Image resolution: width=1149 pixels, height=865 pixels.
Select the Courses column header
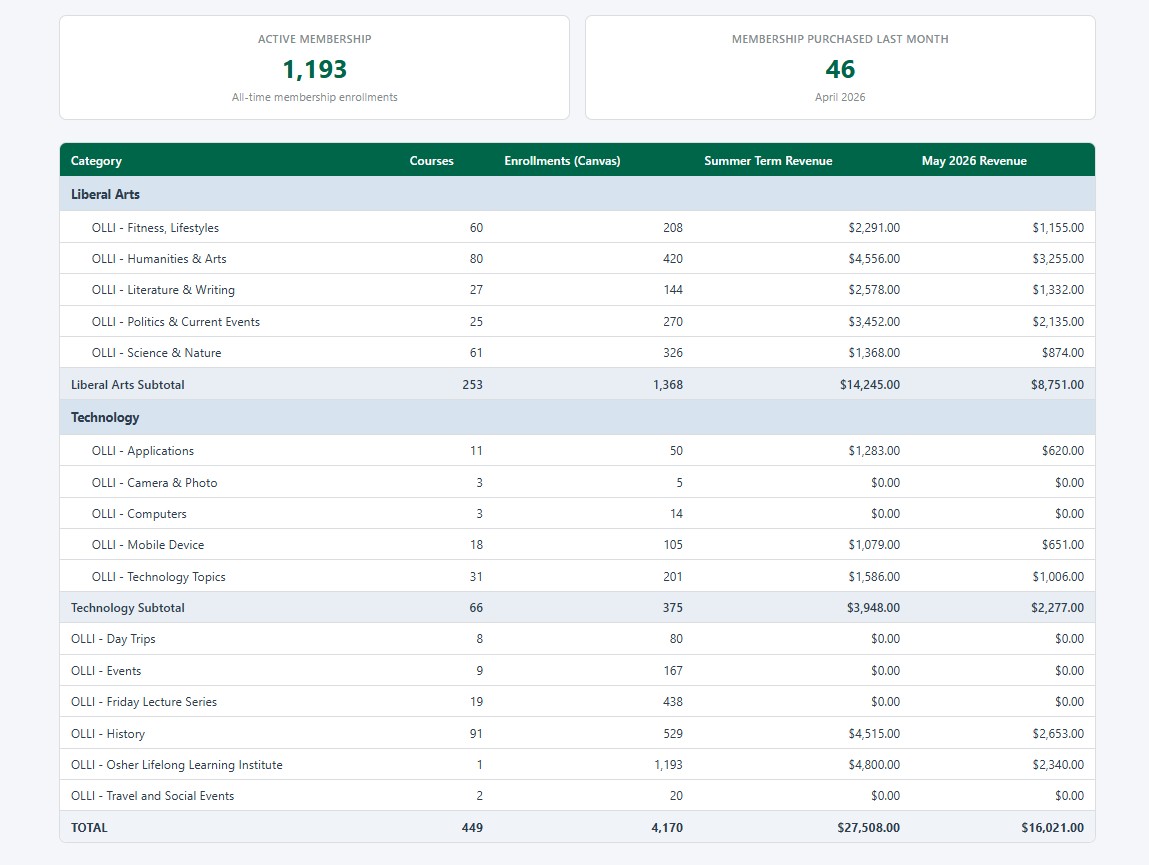tap(431, 161)
